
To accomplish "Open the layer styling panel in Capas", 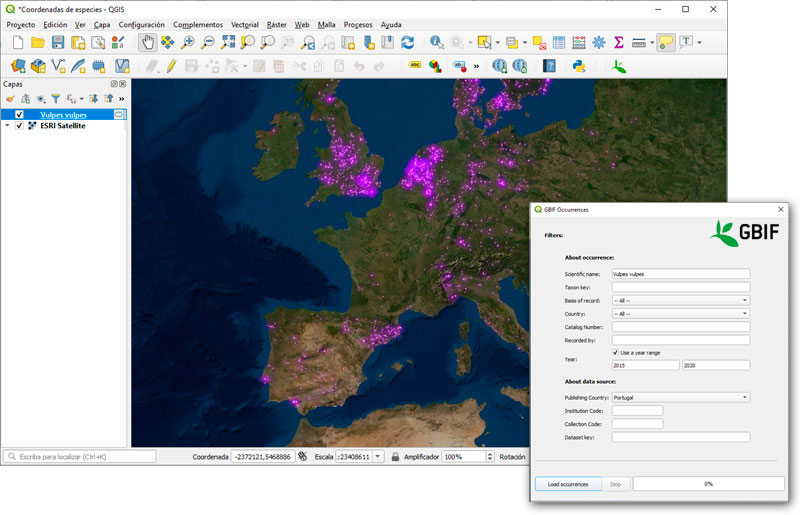I will pos(10,99).
